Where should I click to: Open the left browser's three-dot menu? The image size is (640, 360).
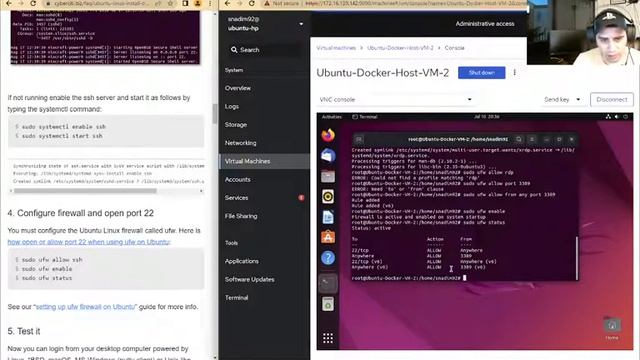210,4
